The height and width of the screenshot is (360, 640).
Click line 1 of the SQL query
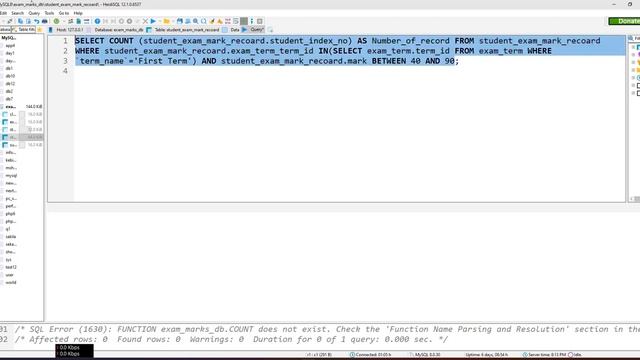[x=338, y=41]
